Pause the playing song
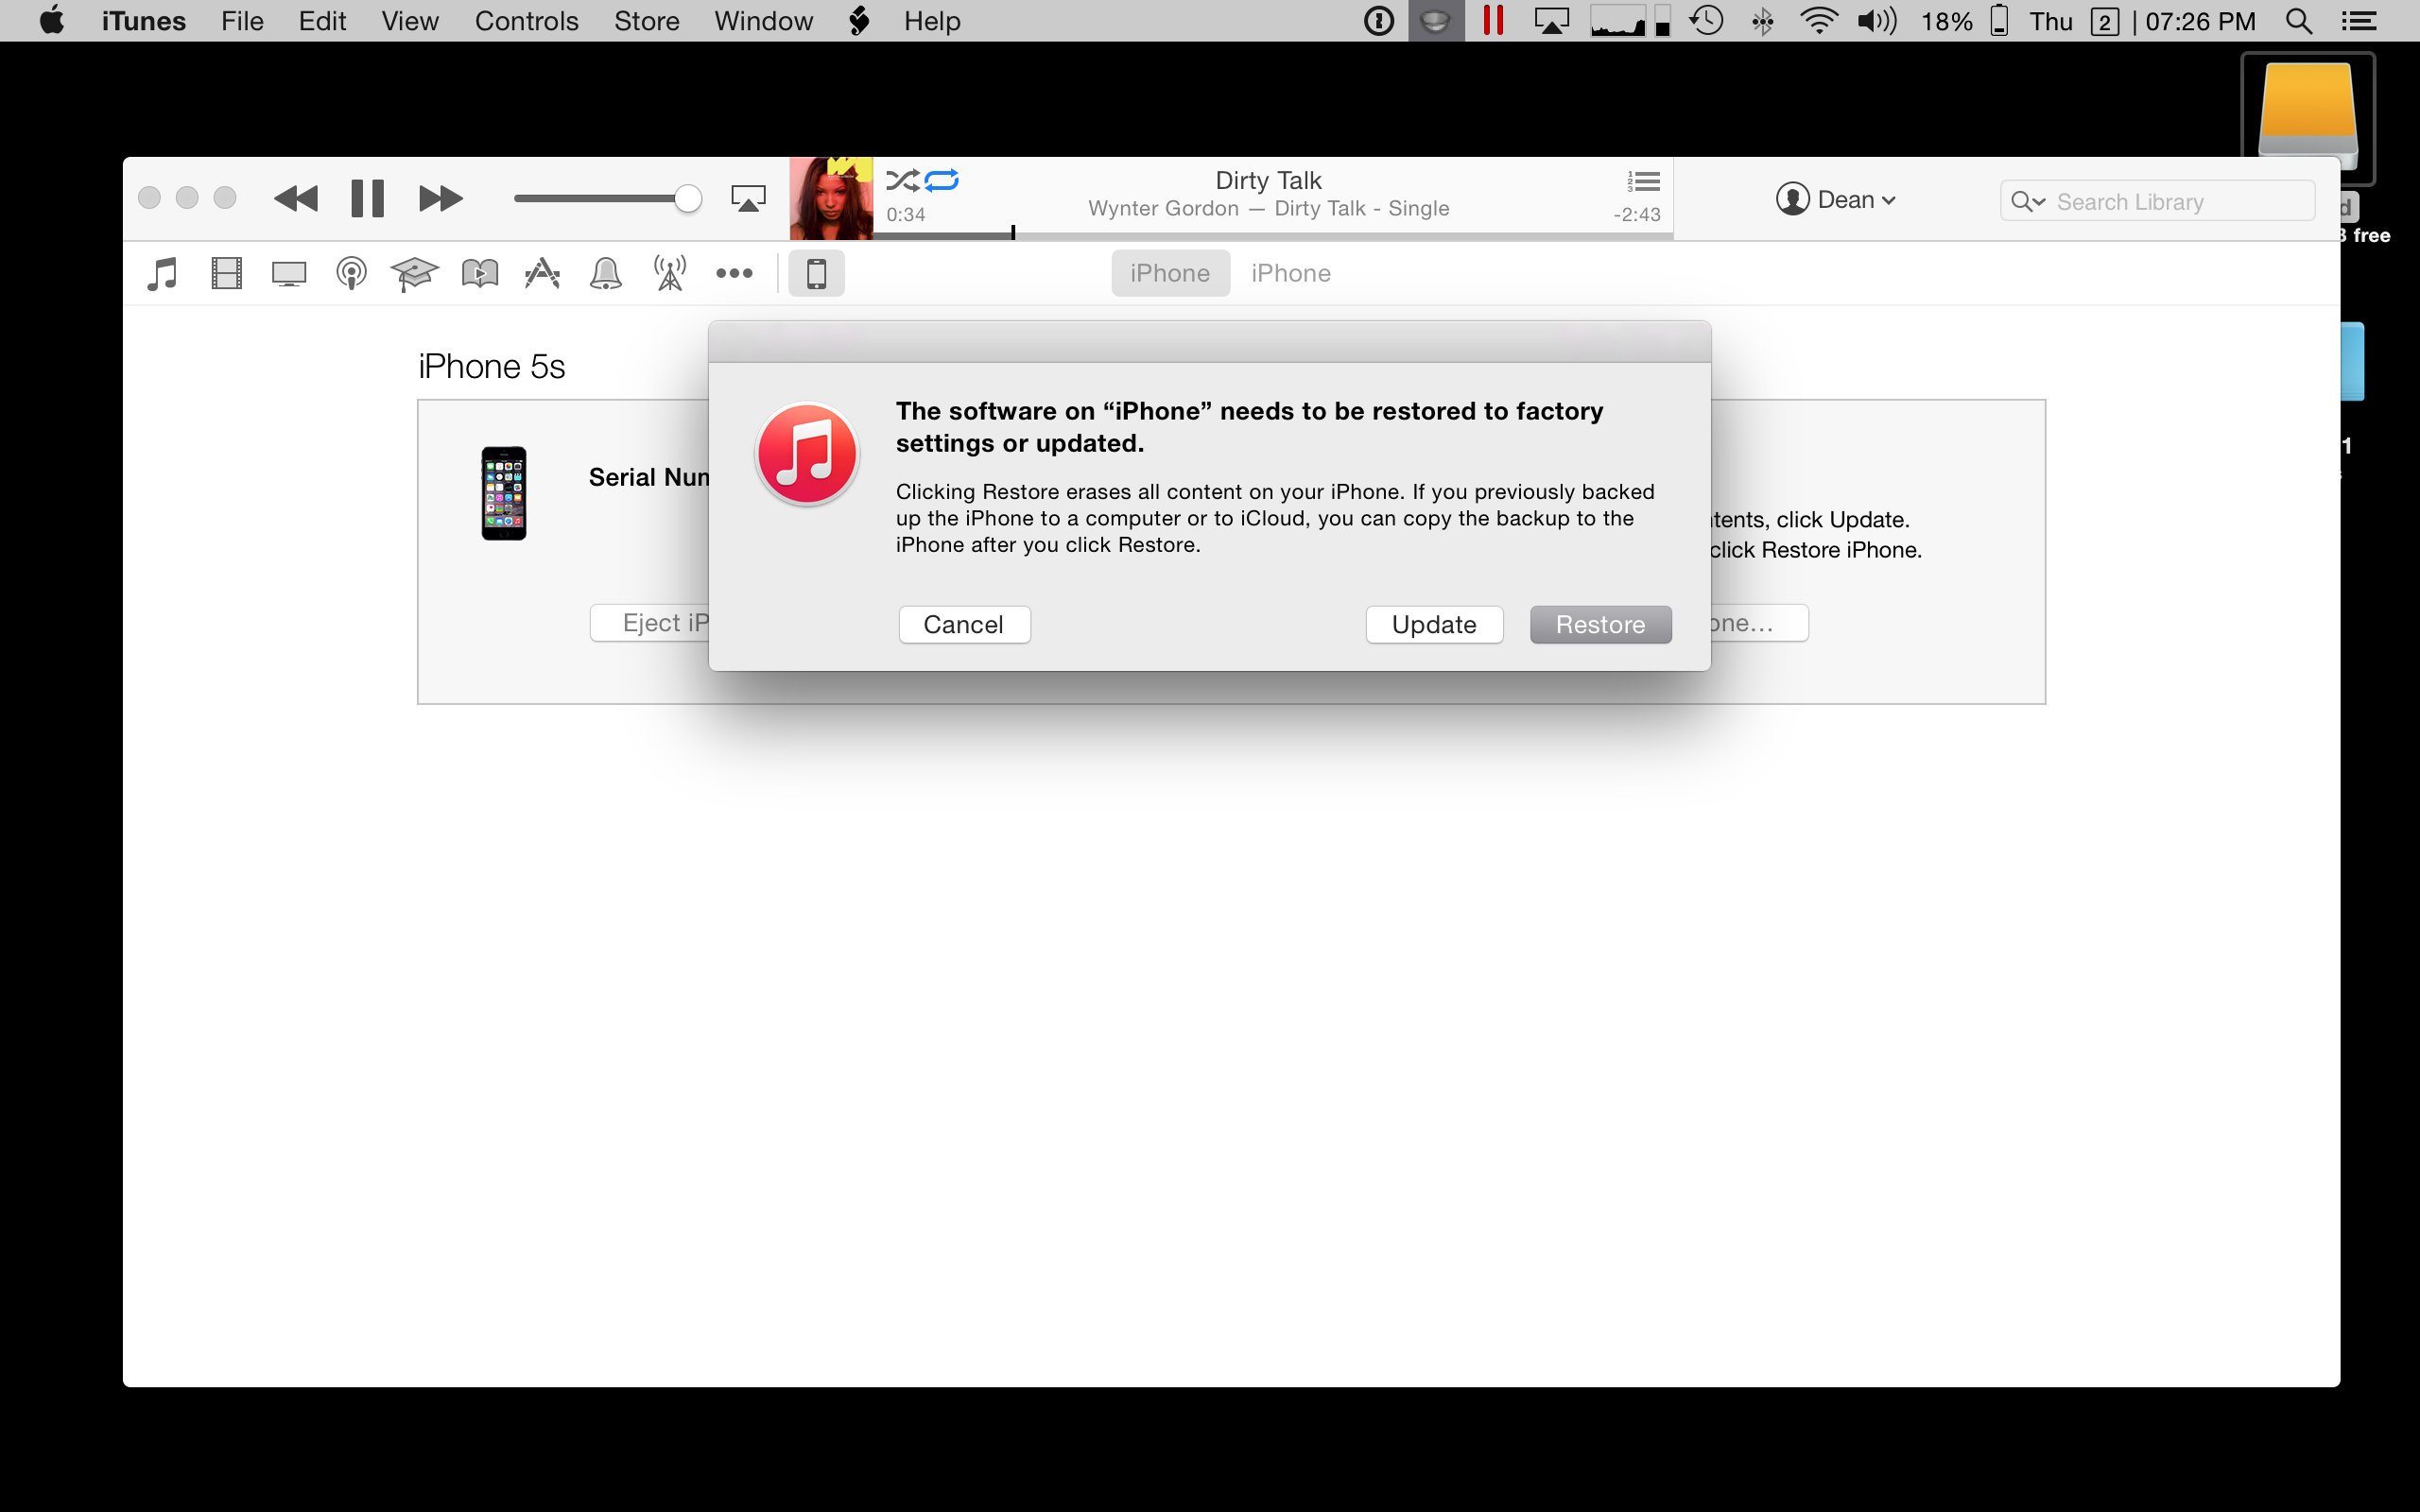The width and height of the screenshot is (2420, 1512). (367, 198)
